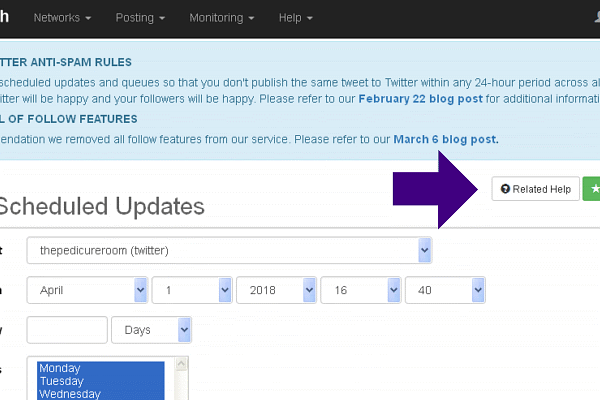Choose Wednesday in the weekday list
The image size is (600, 400).
(69, 394)
